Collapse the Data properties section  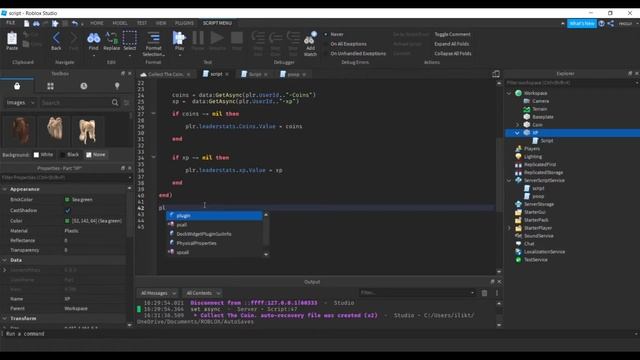[4, 260]
